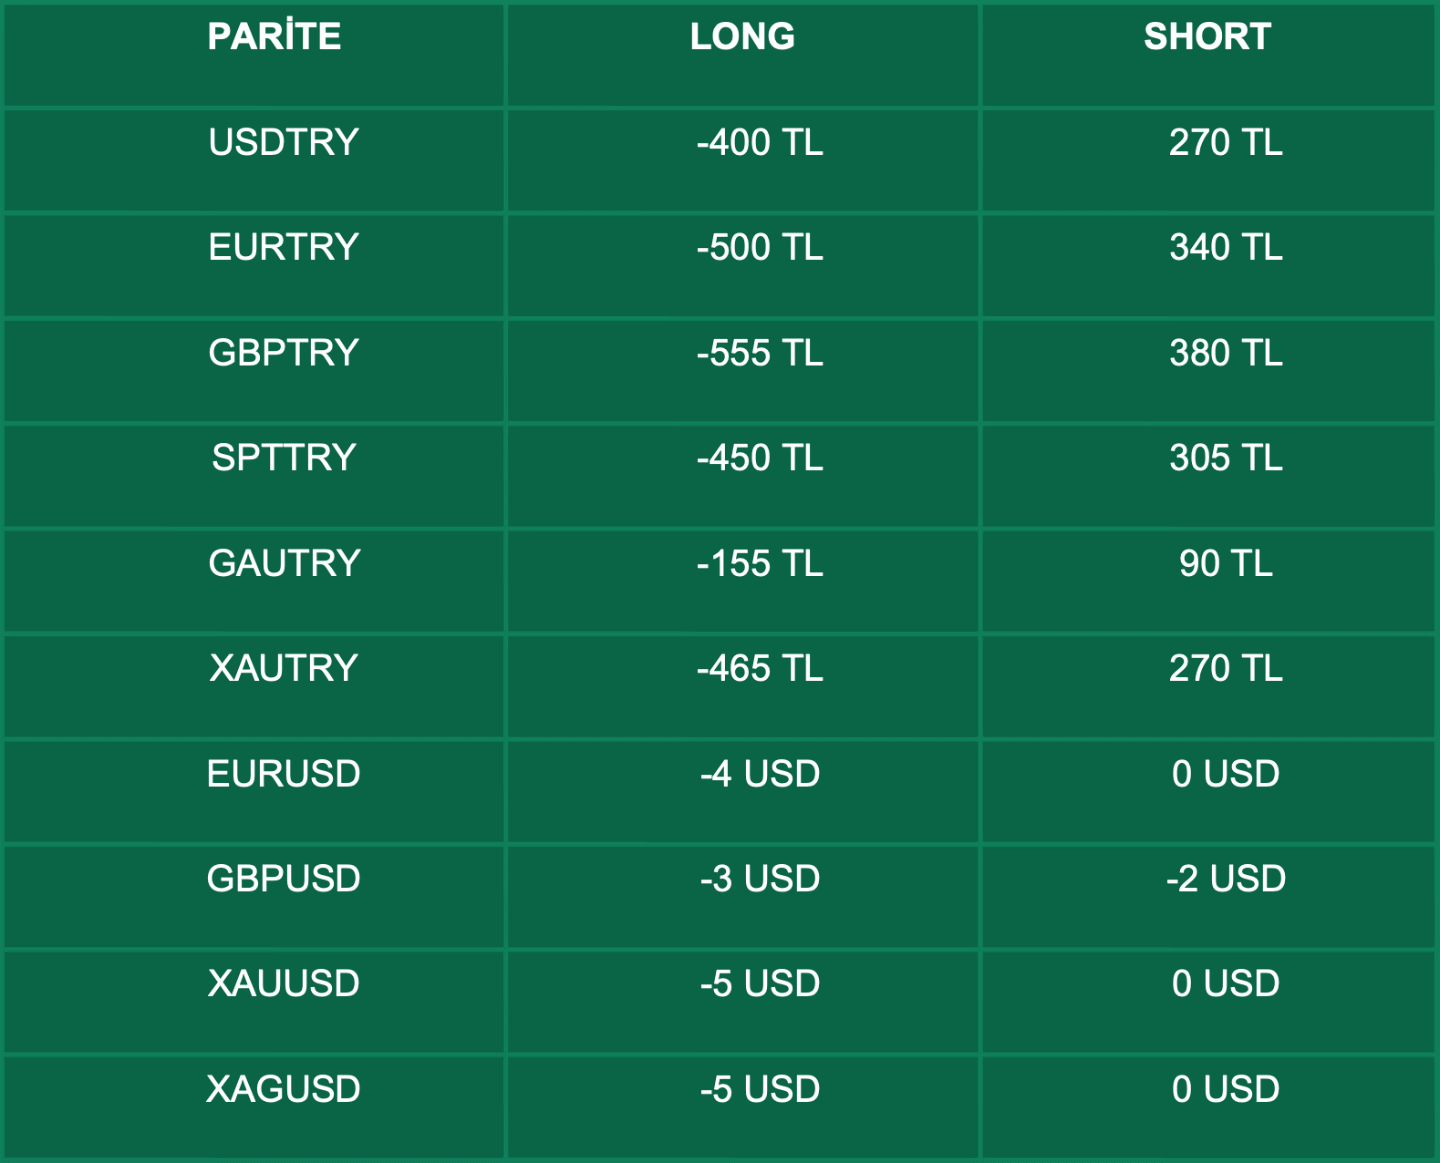Click the PARİTE column header
This screenshot has width=1440, height=1163.
click(x=274, y=37)
